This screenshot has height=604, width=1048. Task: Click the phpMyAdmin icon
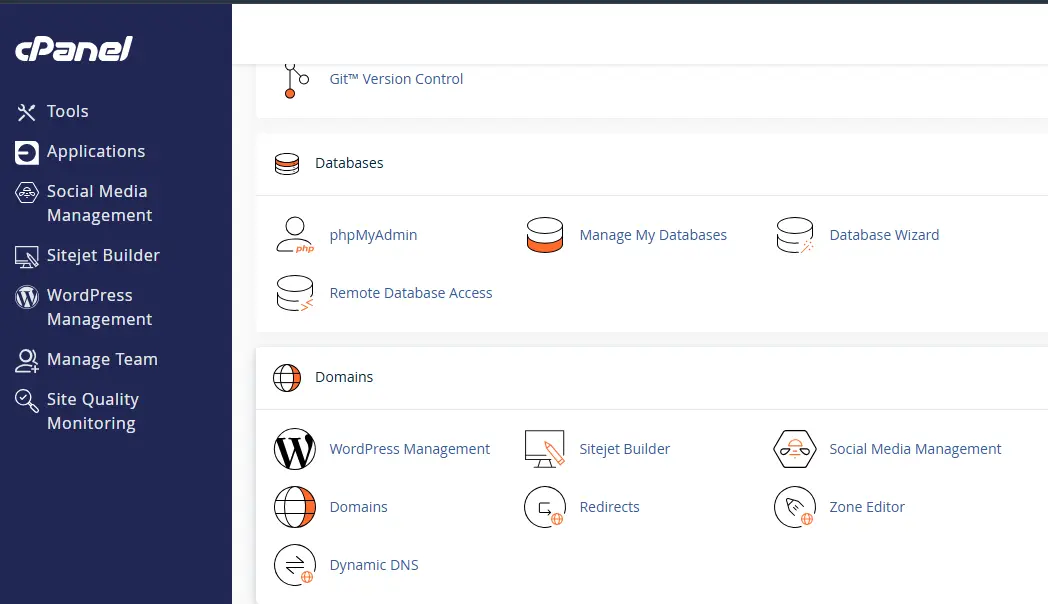(295, 235)
